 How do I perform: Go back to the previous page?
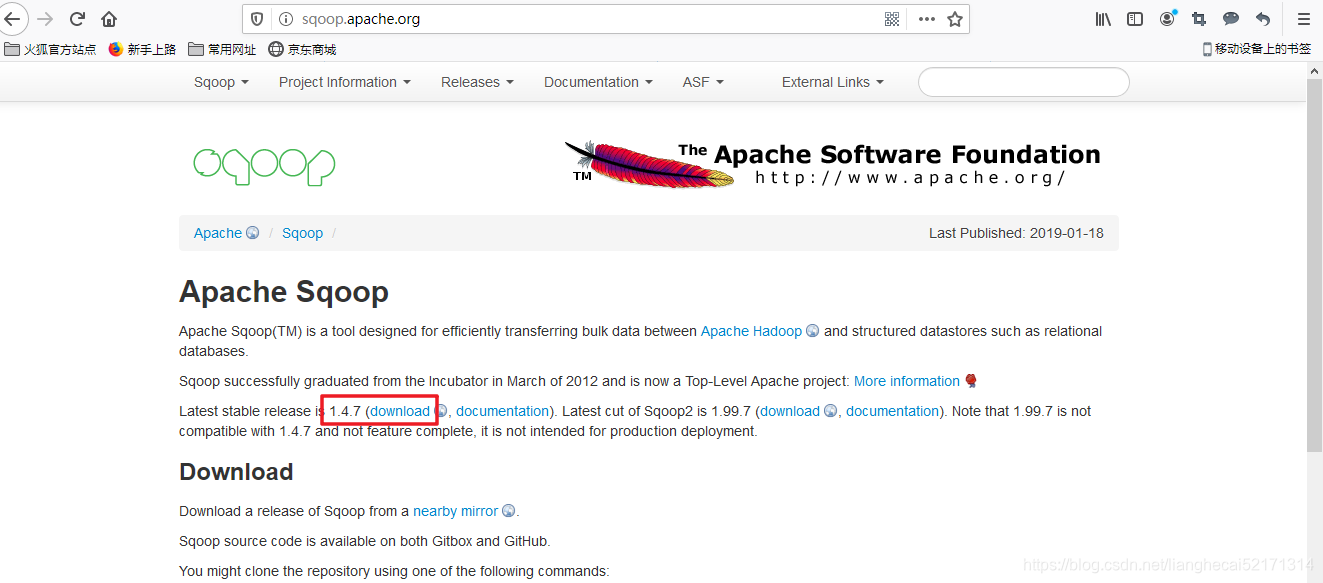point(12,19)
